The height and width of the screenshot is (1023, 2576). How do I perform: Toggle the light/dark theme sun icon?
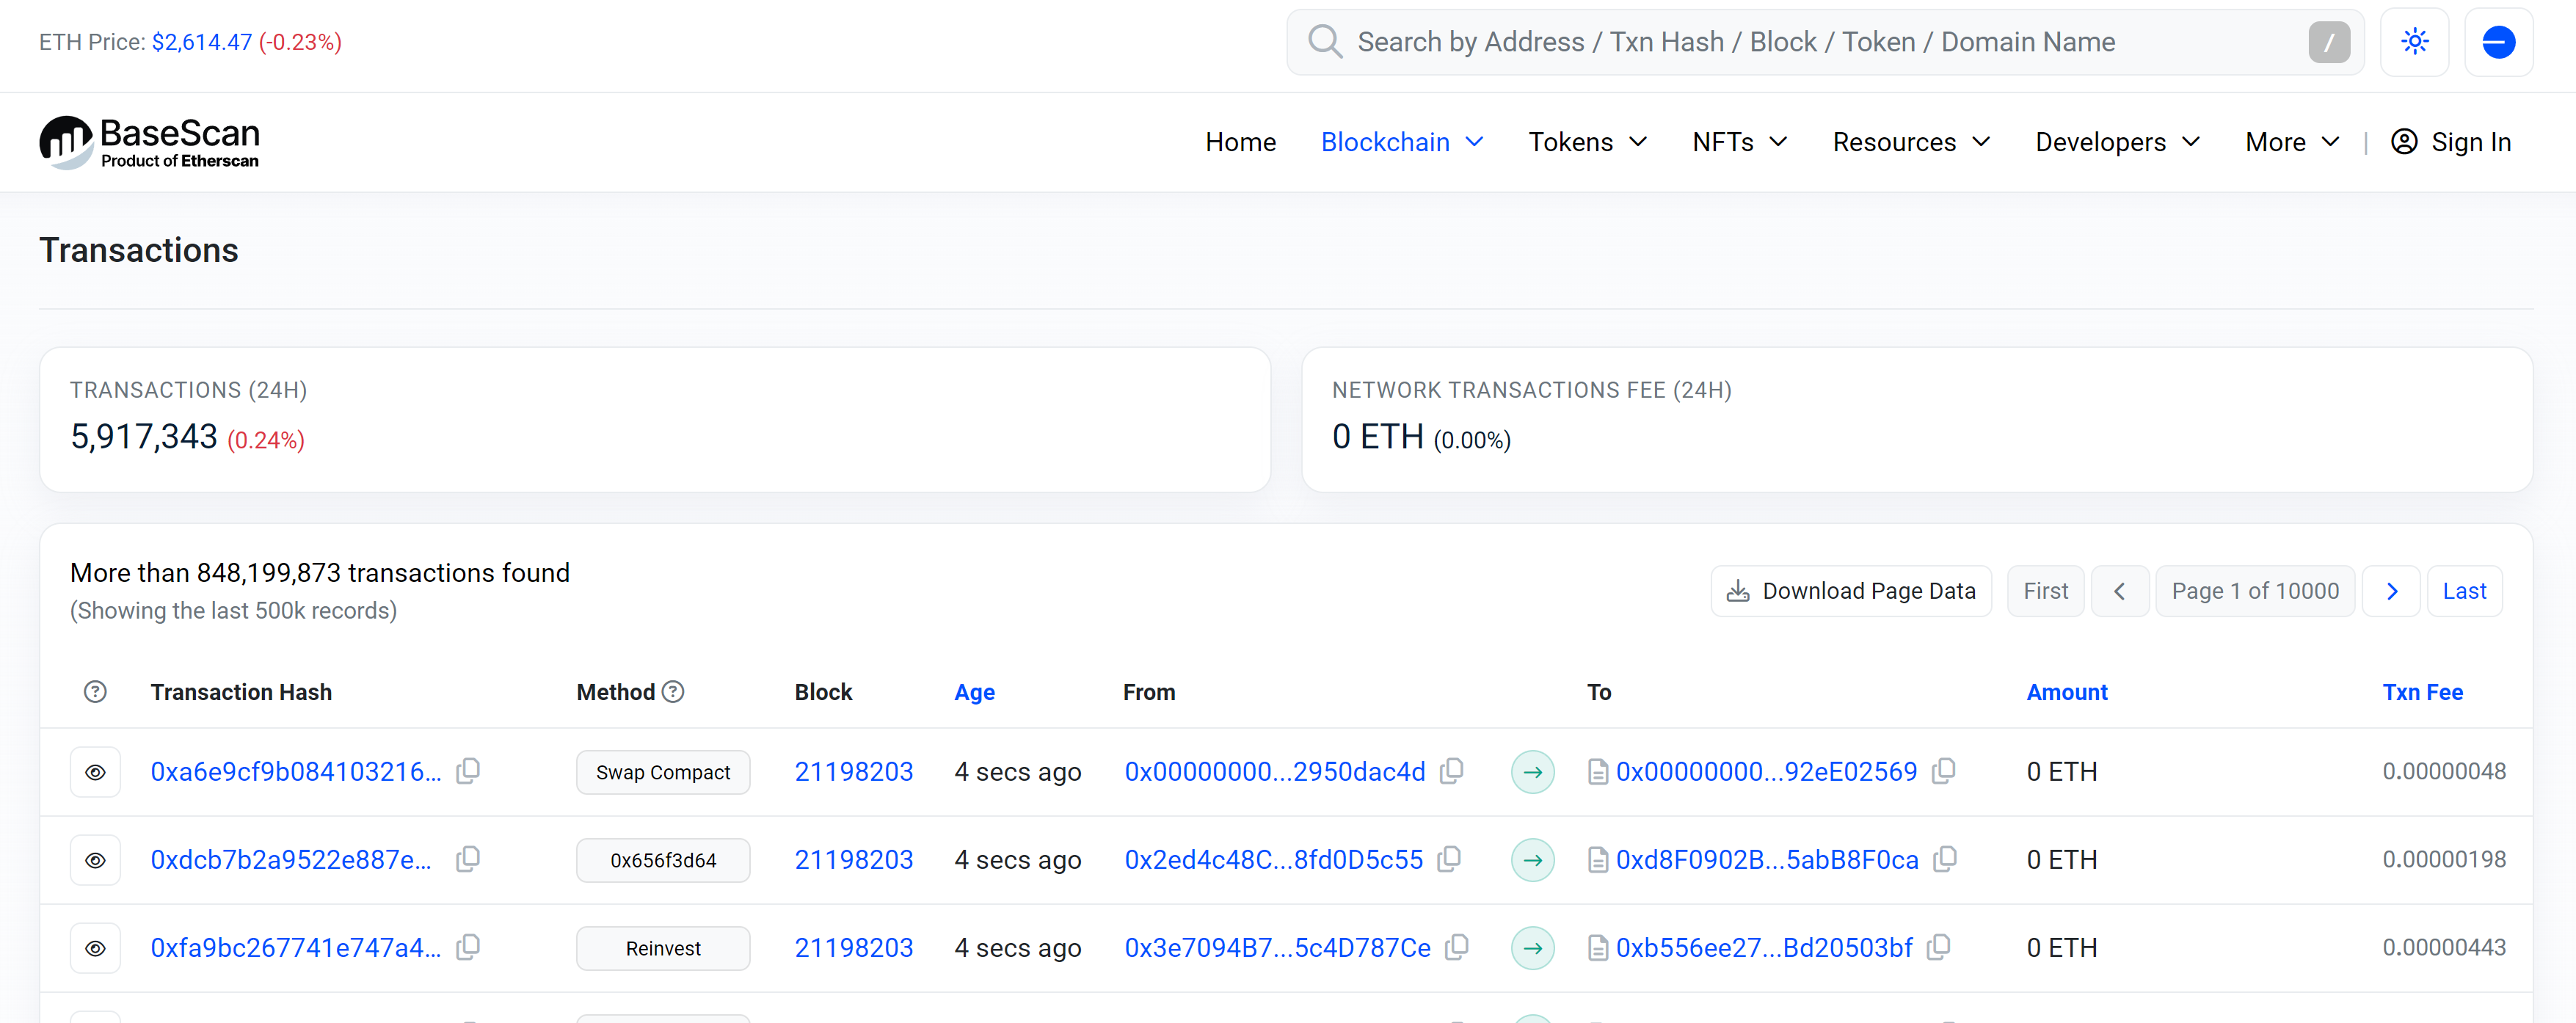[x=2414, y=42]
